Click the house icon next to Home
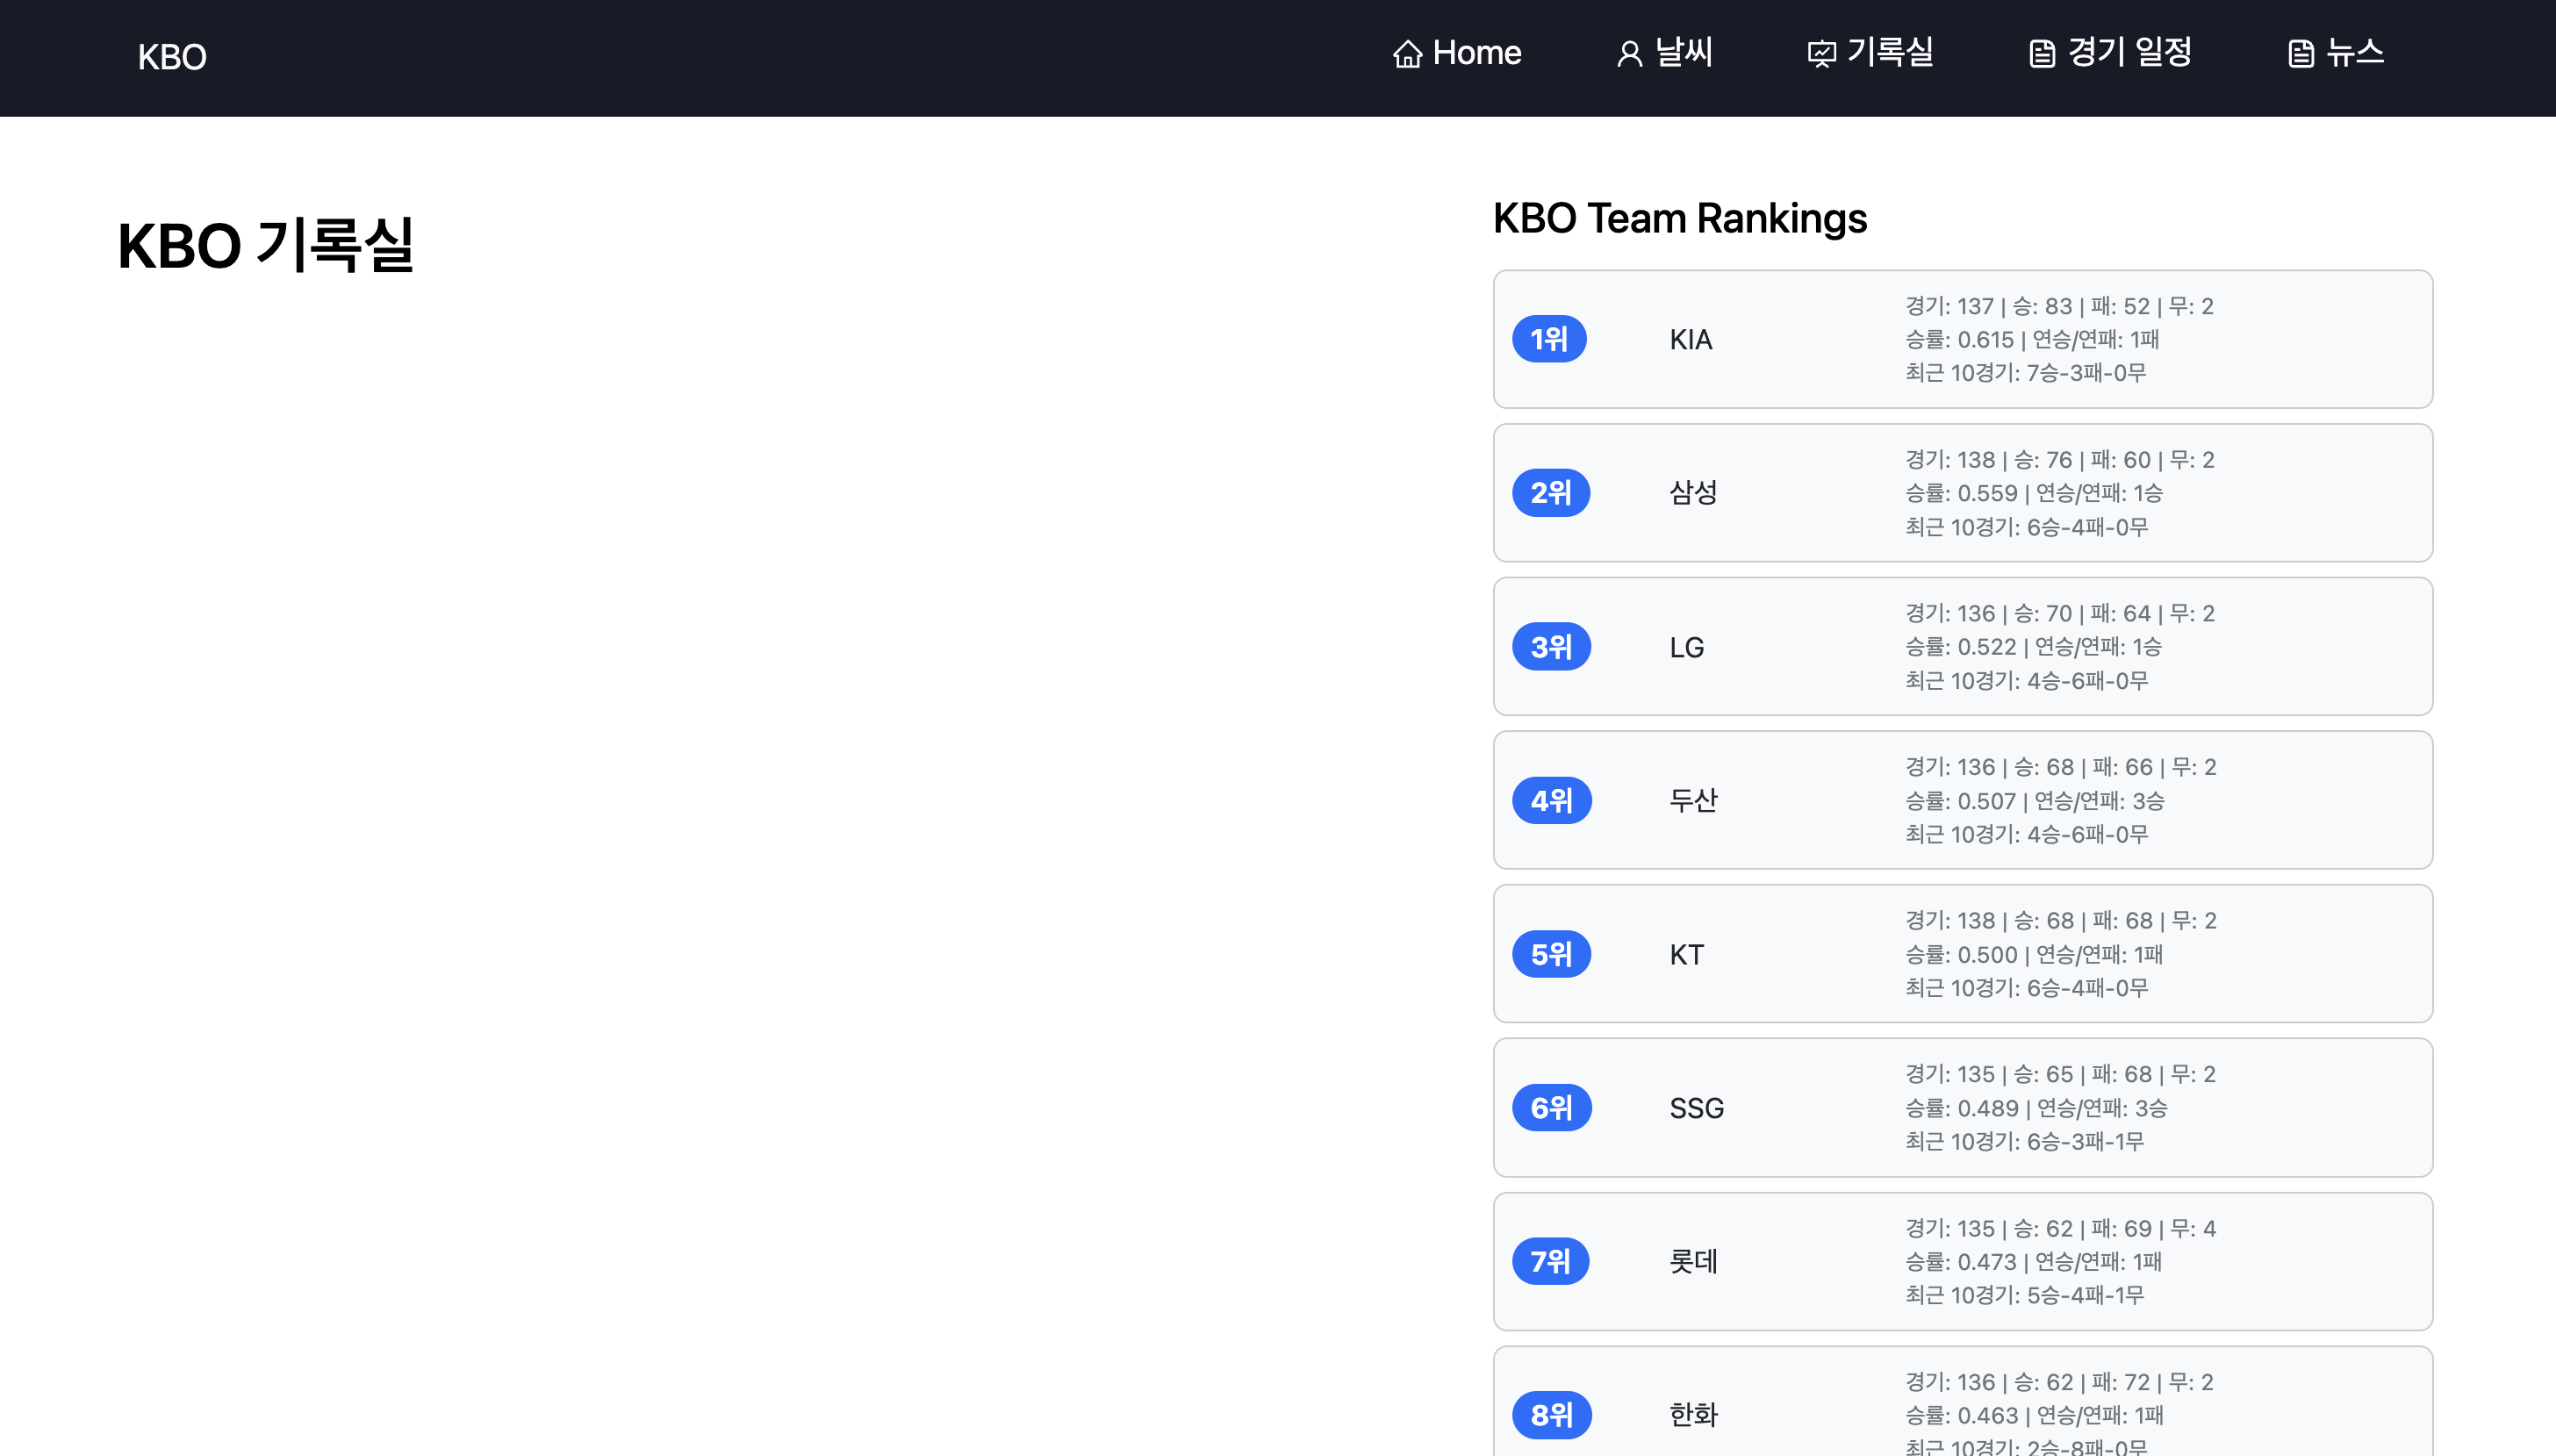The height and width of the screenshot is (1456, 2556). coord(1407,54)
